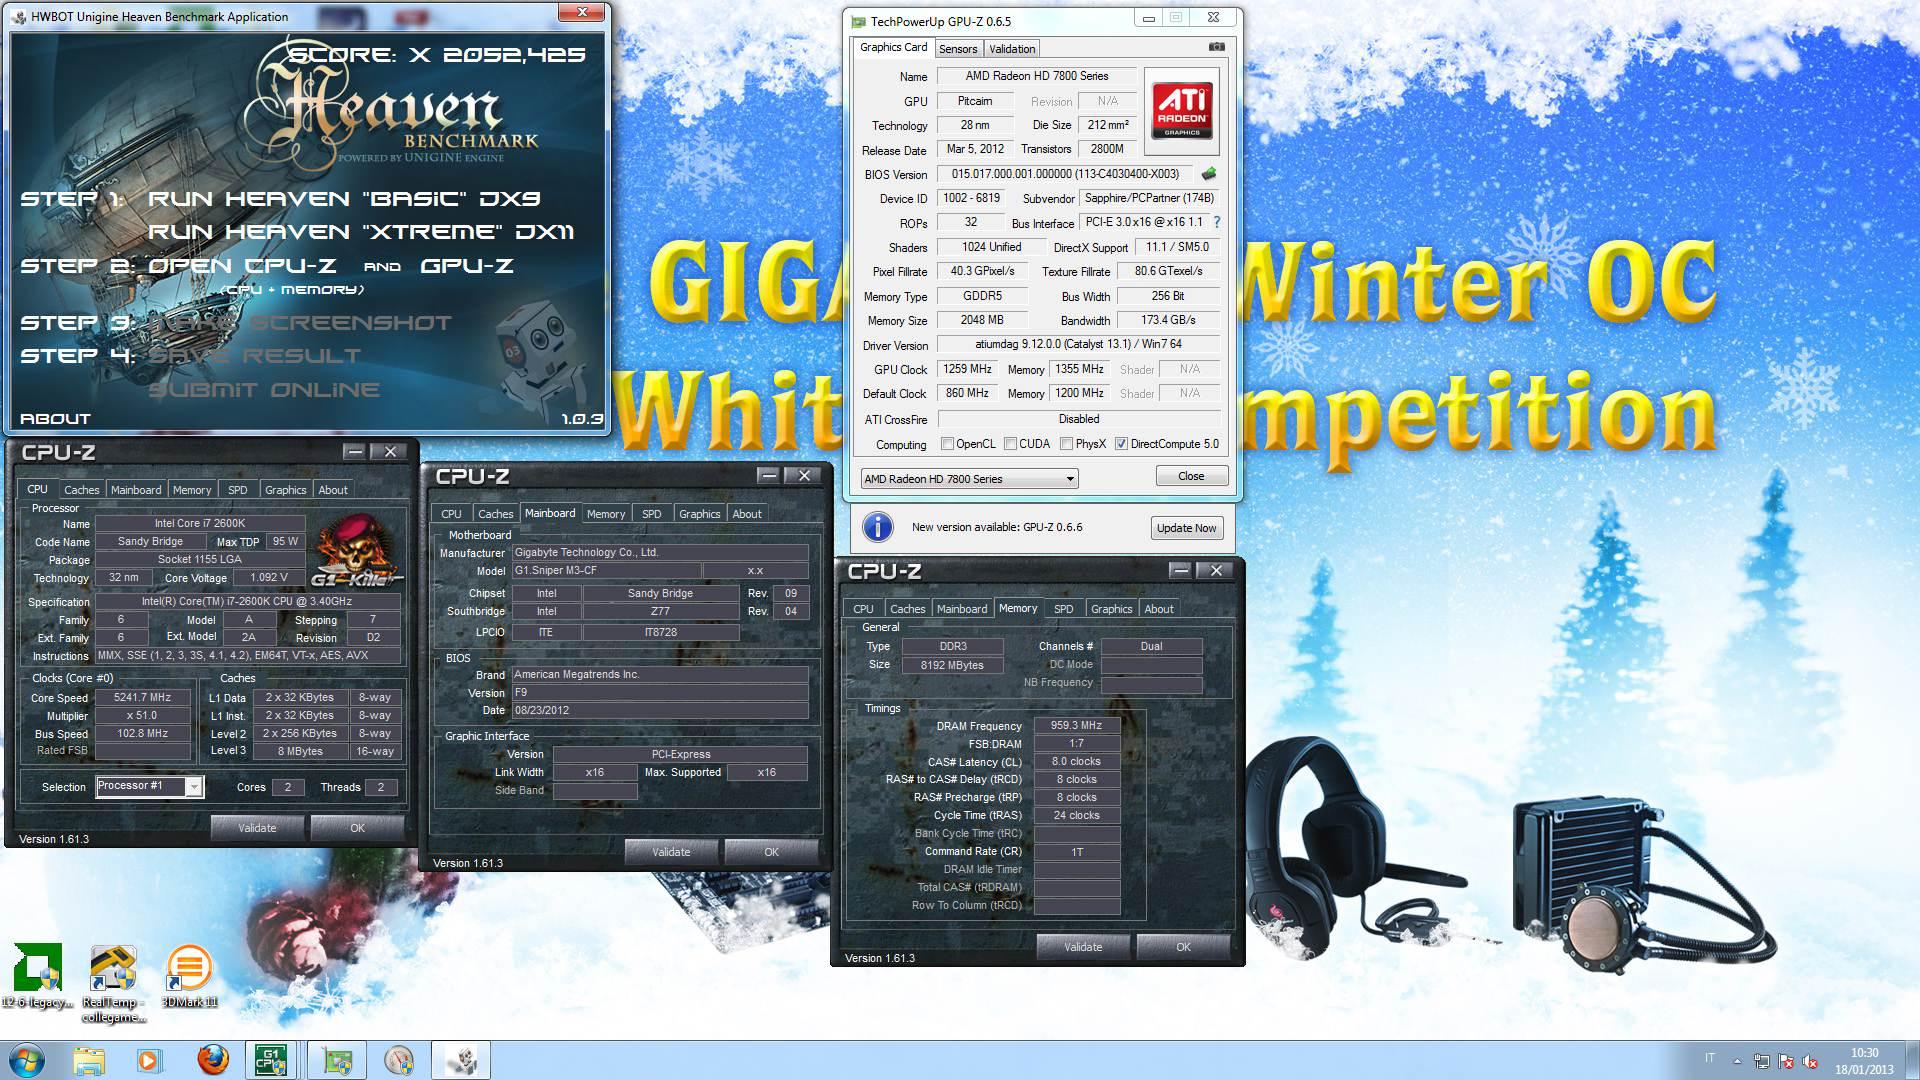
Task: Click the Show Desktop strip at the taskbar end
Action: click(1912, 1060)
